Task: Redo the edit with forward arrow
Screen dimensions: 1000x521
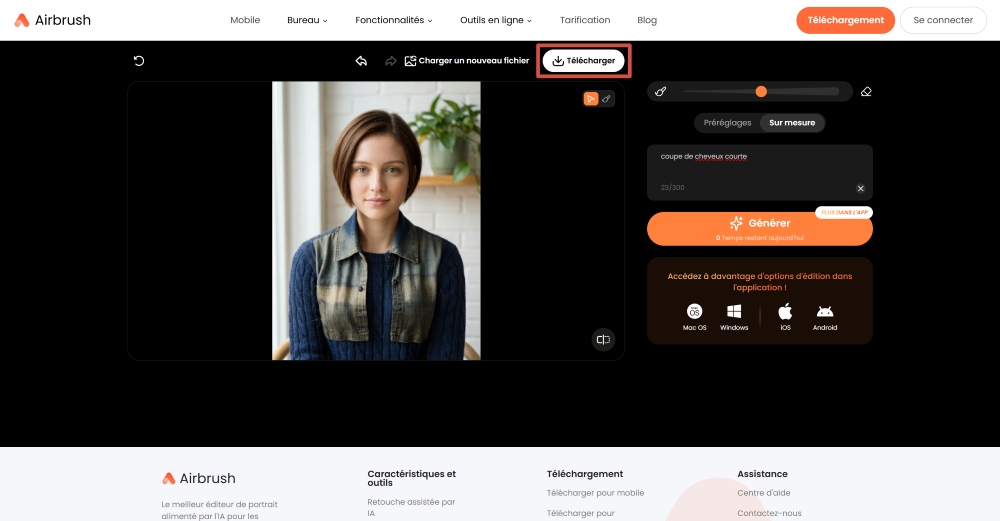Action: [x=390, y=61]
